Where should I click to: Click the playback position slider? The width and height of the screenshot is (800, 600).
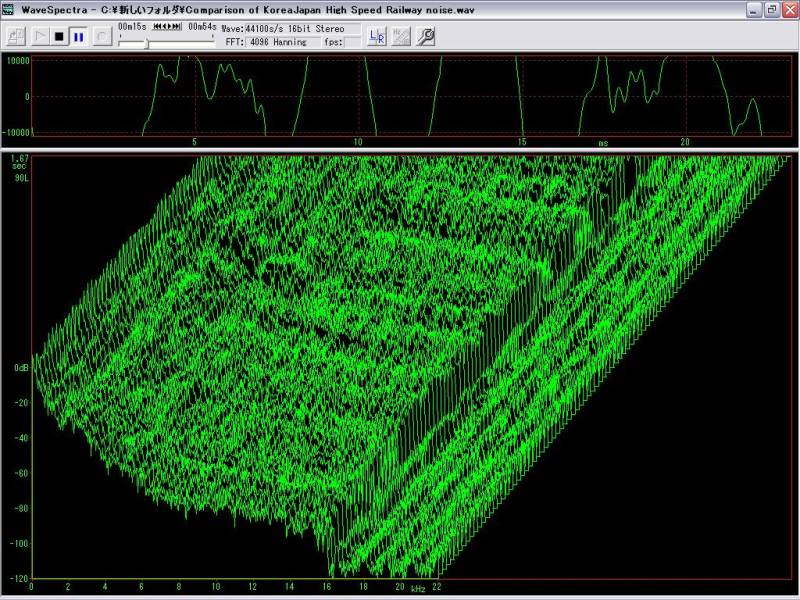(147, 44)
